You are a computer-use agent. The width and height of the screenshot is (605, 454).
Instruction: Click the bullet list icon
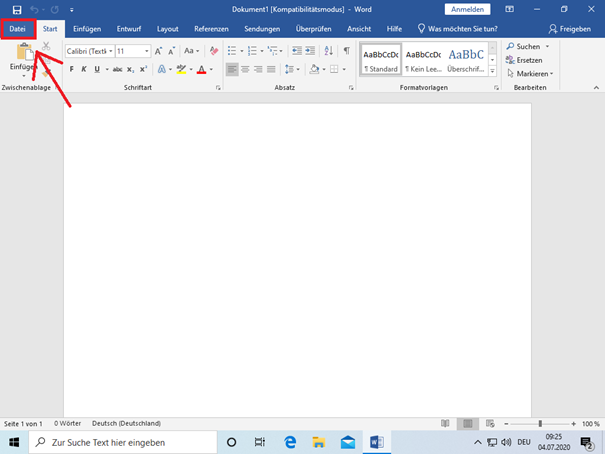point(232,50)
